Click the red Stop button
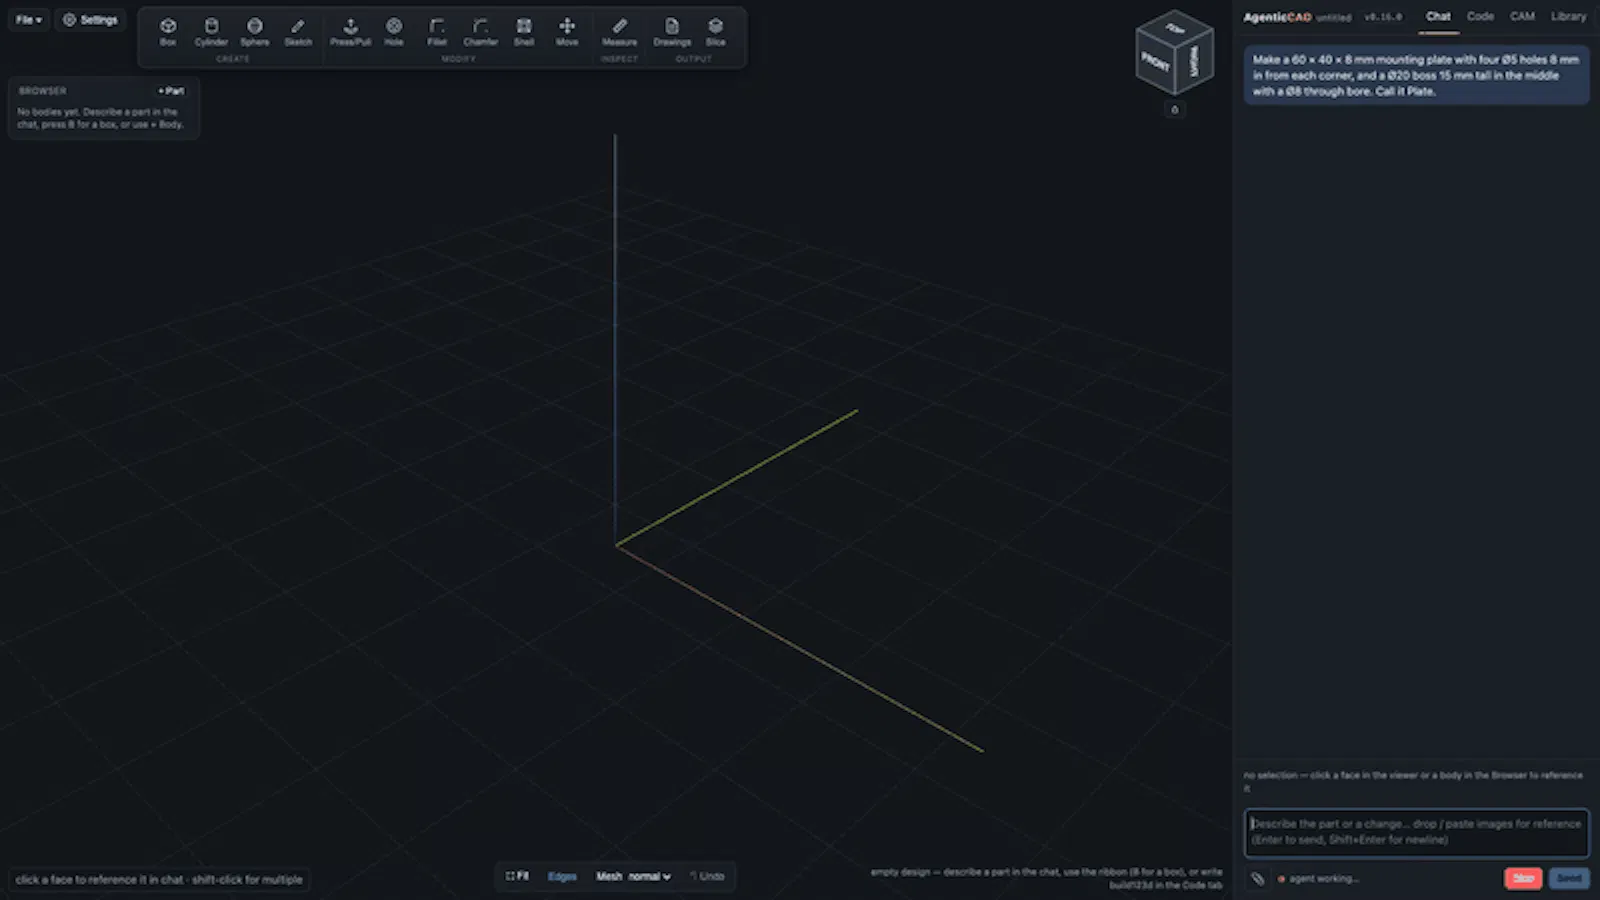1600x900 pixels. (x=1523, y=878)
